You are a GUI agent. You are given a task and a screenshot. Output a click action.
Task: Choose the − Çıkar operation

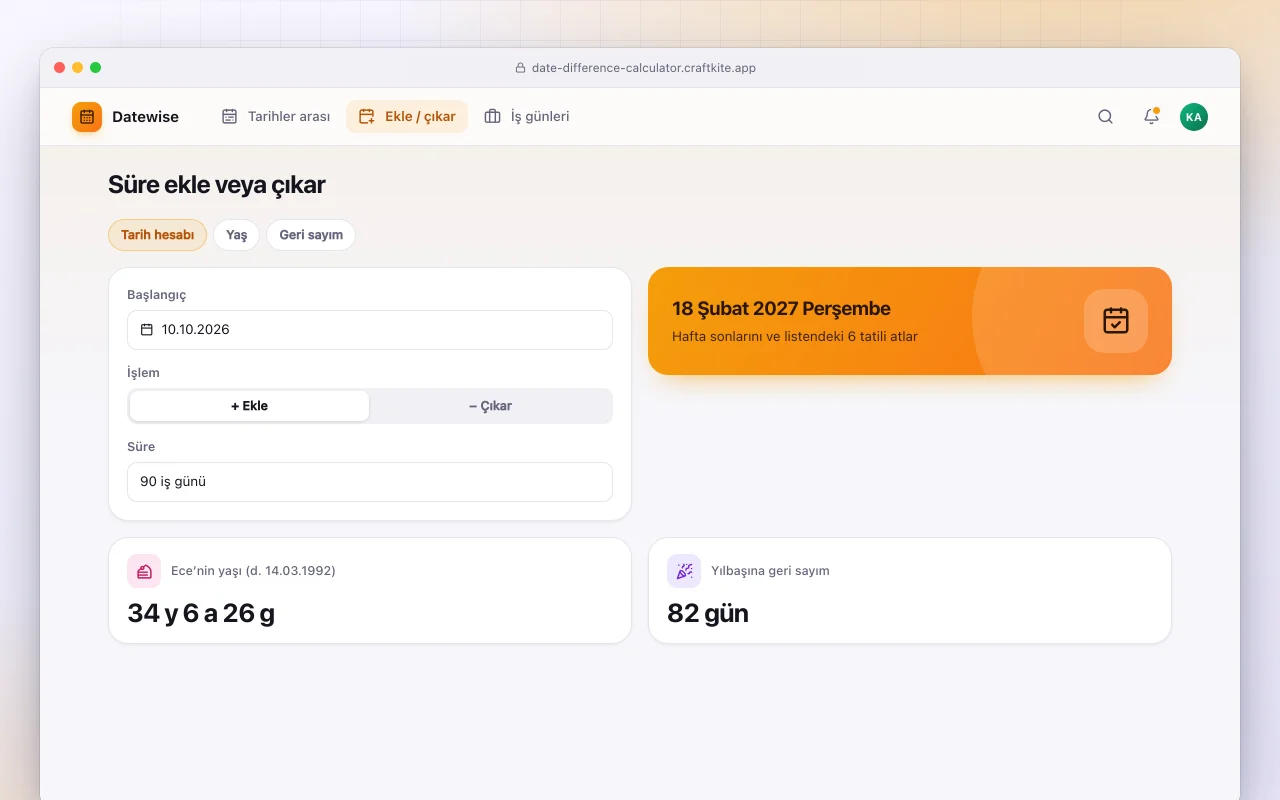click(x=490, y=406)
